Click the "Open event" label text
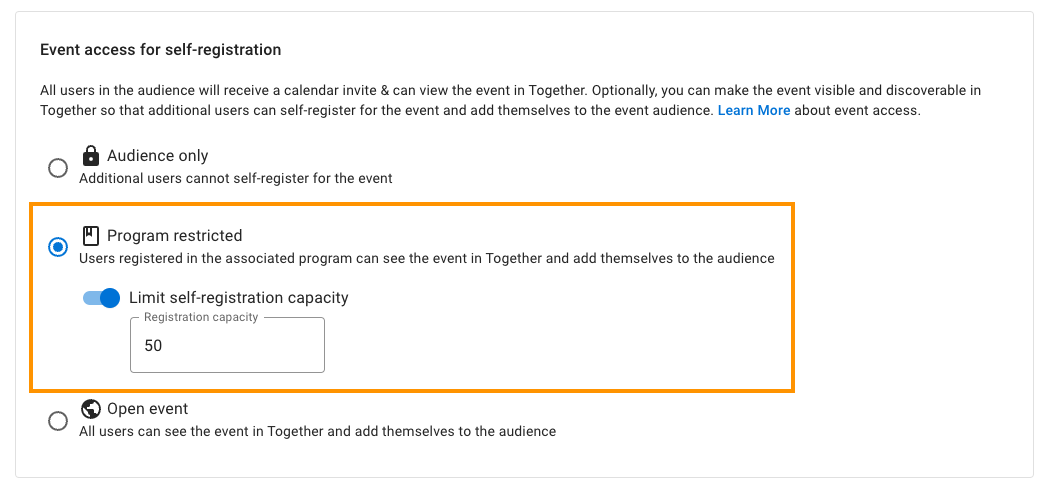Viewport: 1048px width, 489px height. [148, 408]
